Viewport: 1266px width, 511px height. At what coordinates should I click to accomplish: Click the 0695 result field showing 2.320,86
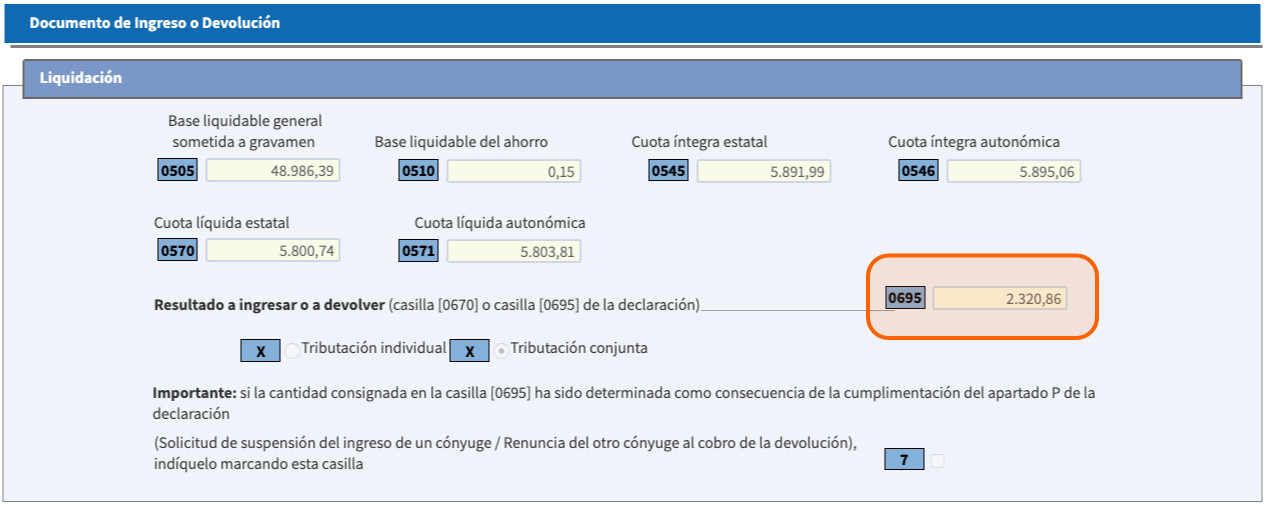(x=1000, y=298)
